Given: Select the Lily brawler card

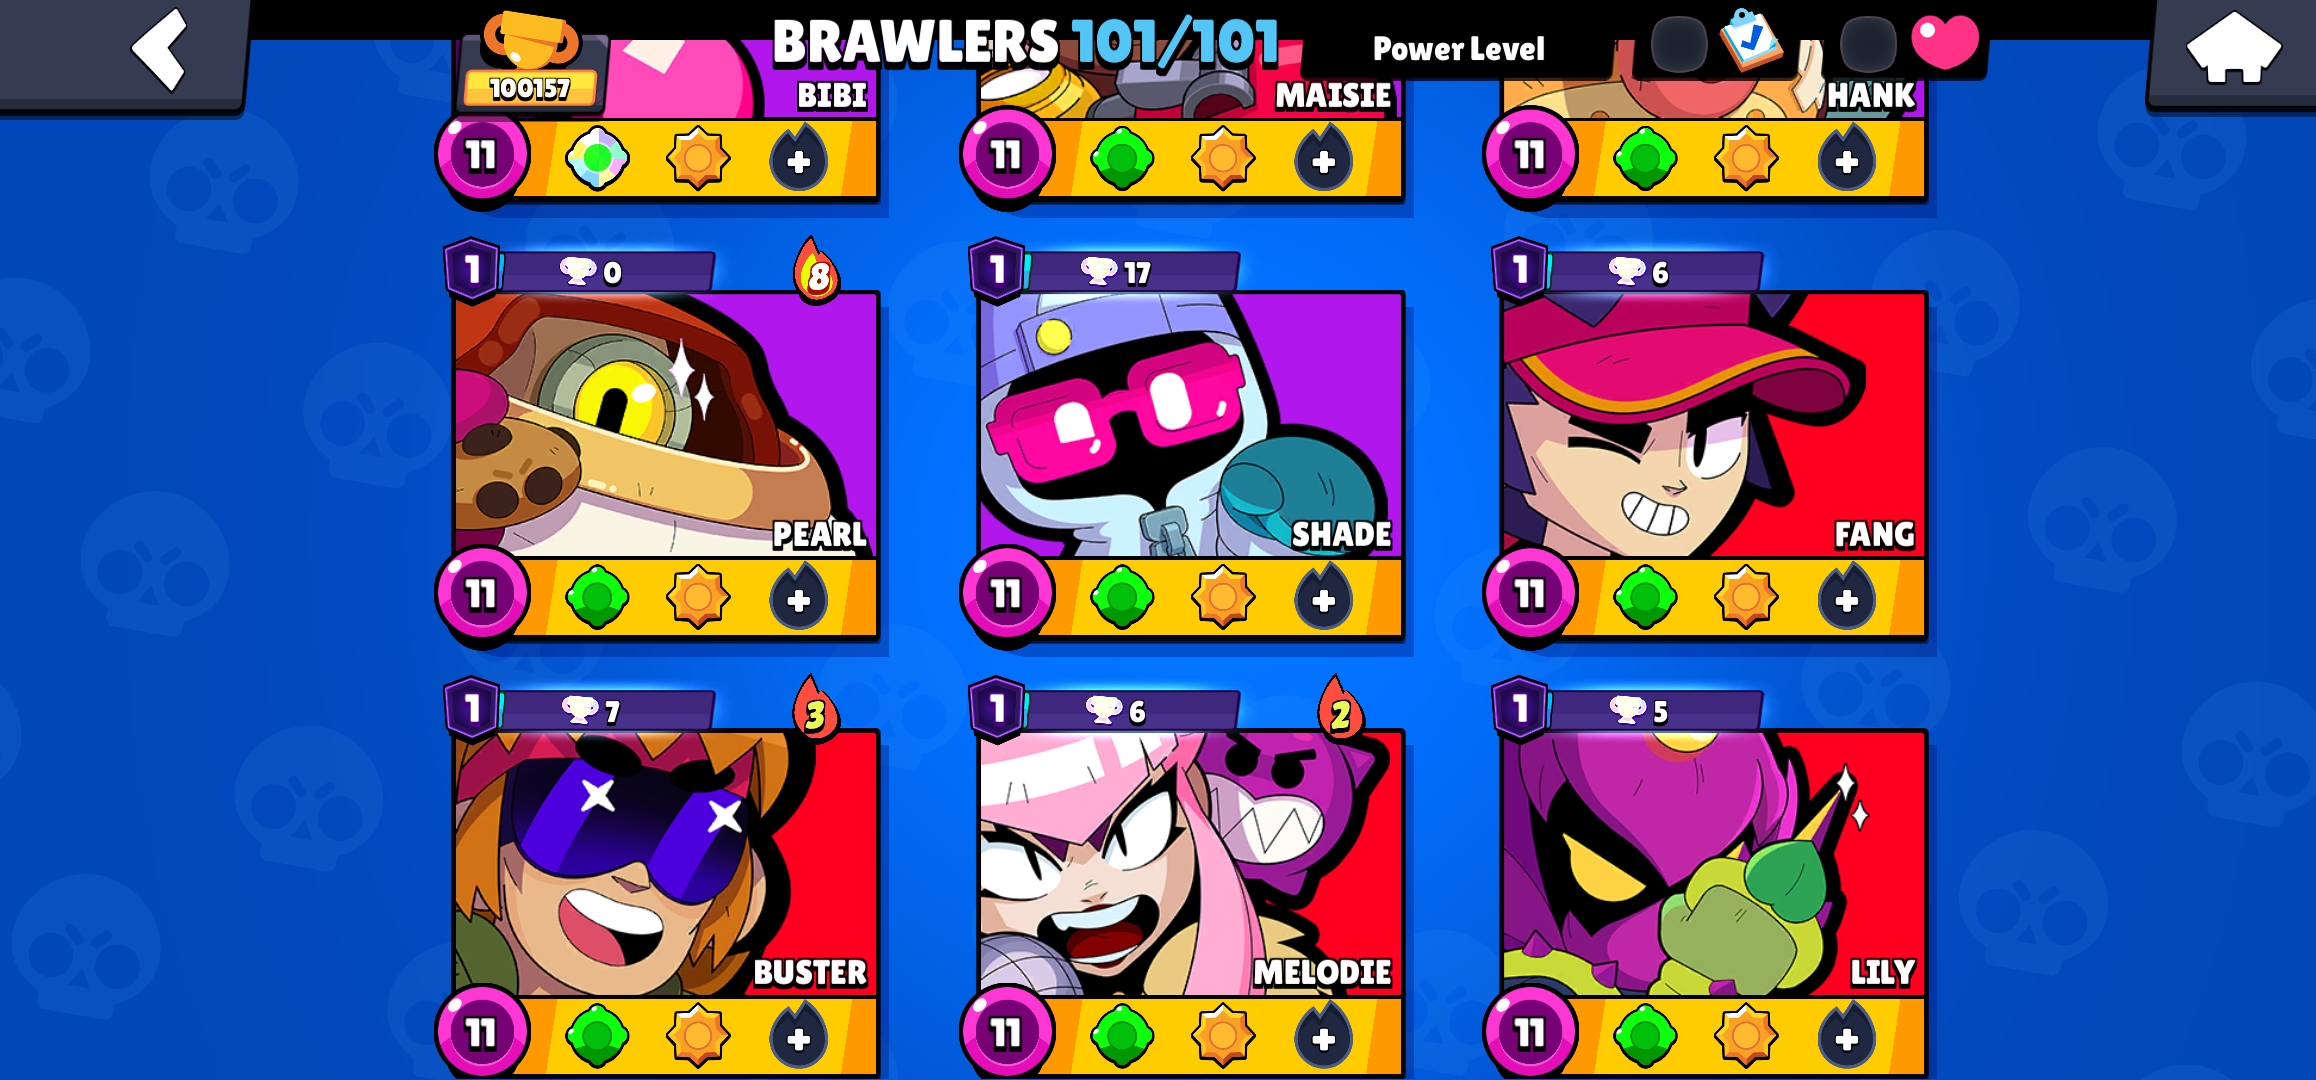Looking at the screenshot, I should coord(1714,864).
